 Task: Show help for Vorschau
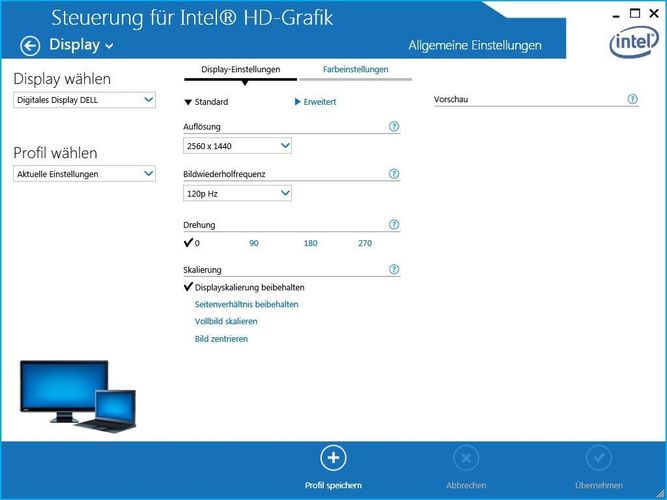tap(633, 99)
